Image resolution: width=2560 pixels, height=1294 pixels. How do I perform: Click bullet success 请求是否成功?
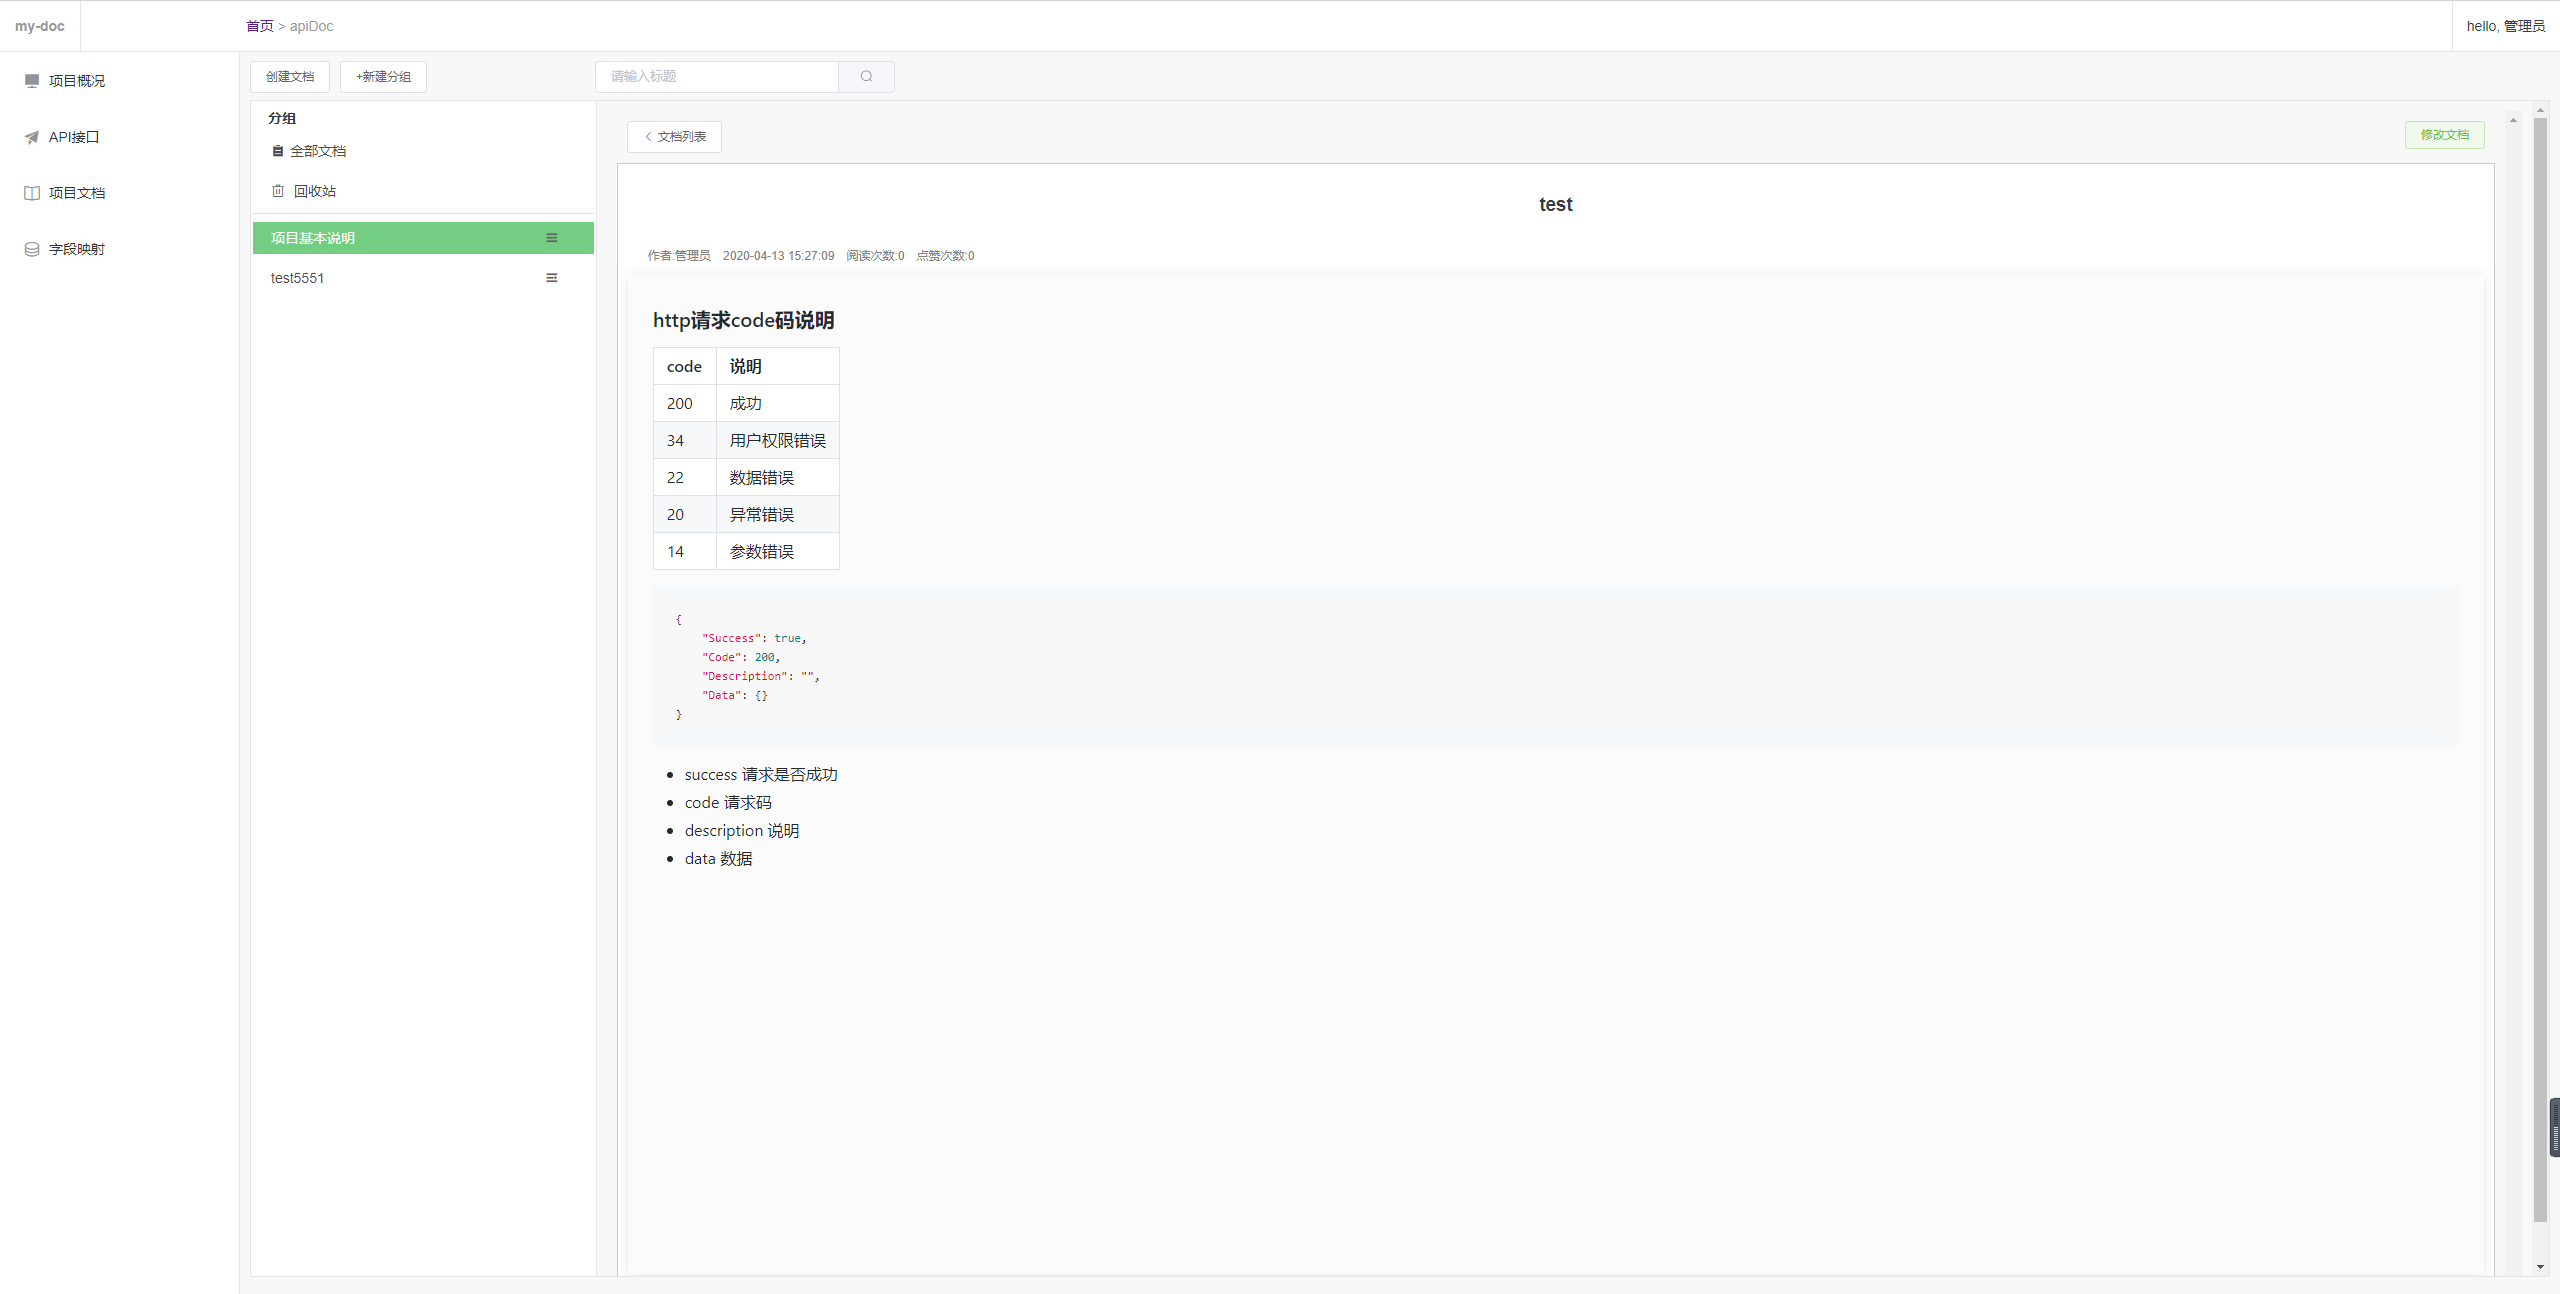pos(761,775)
